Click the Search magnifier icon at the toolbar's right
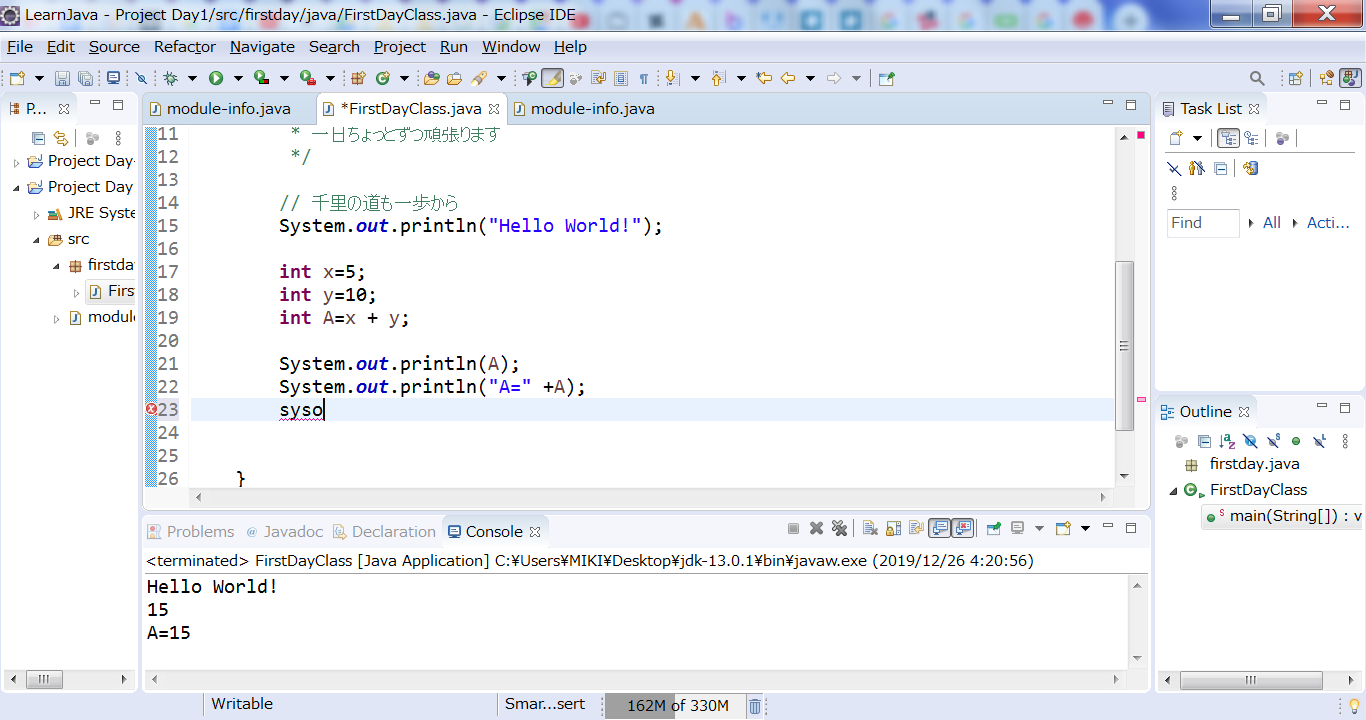Viewport: 1366px width, 720px height. pos(1258,78)
